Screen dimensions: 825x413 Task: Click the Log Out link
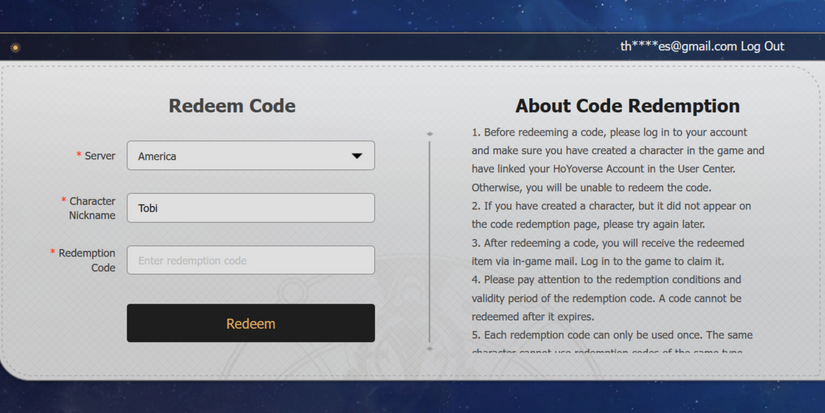762,46
